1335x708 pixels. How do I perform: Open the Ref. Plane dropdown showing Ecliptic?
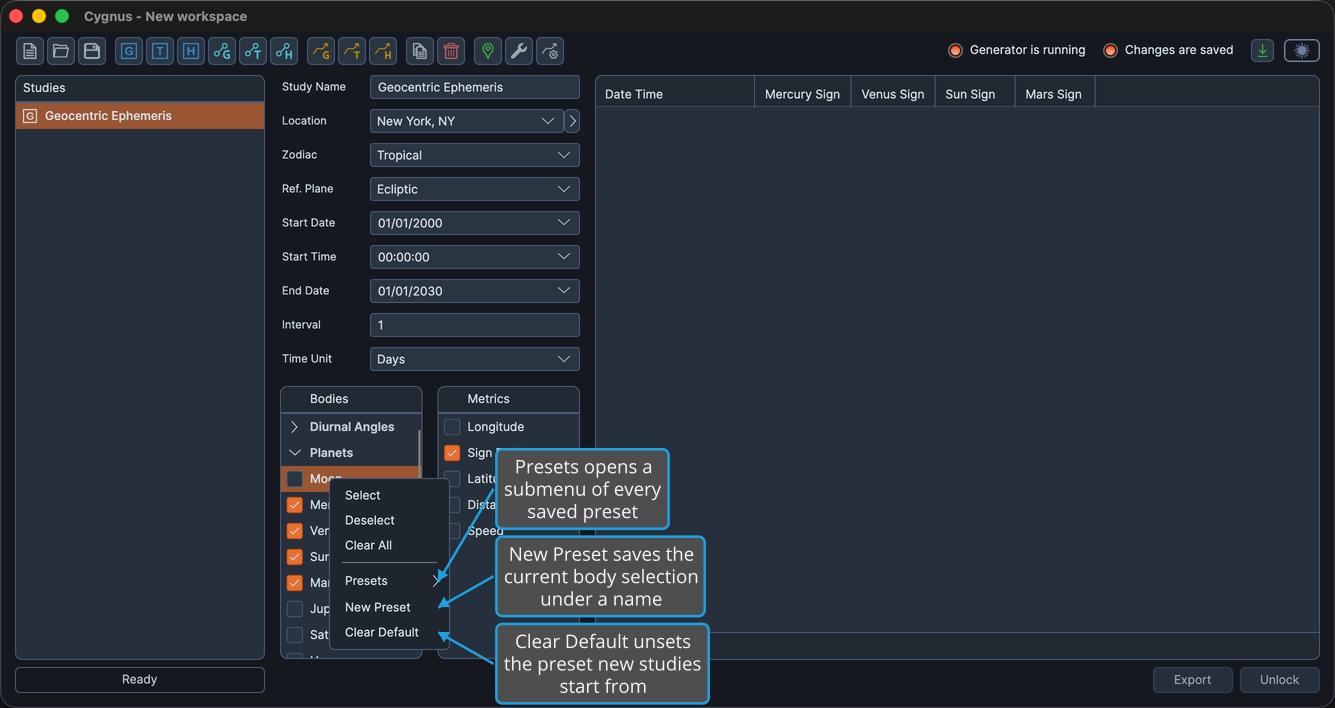coord(475,189)
